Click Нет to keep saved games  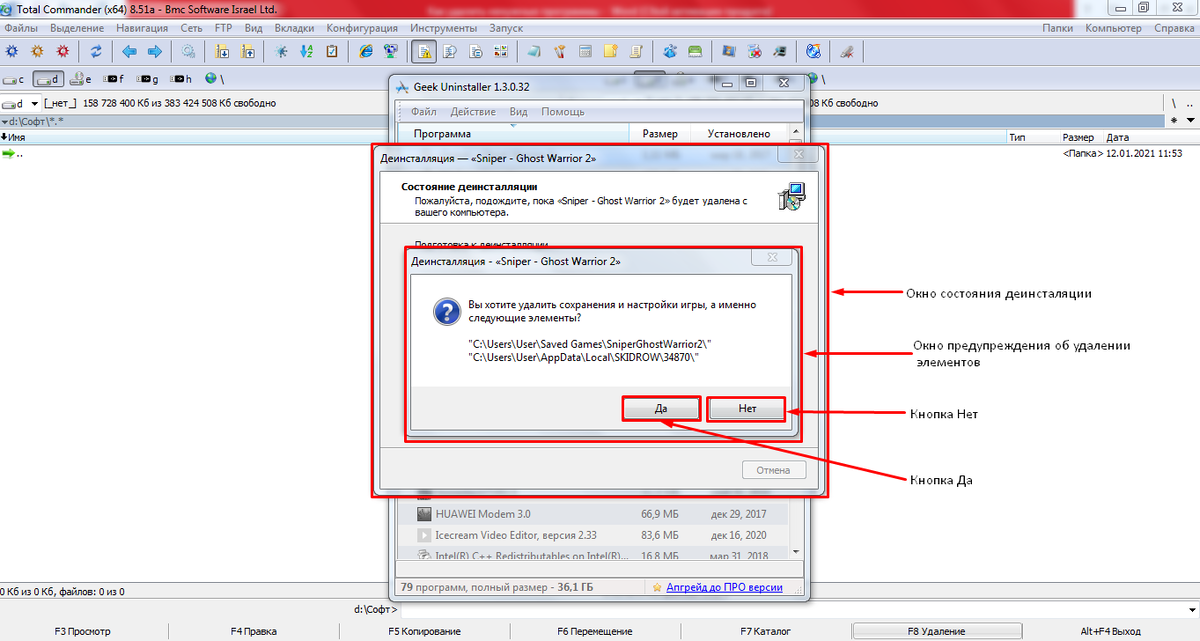click(747, 409)
